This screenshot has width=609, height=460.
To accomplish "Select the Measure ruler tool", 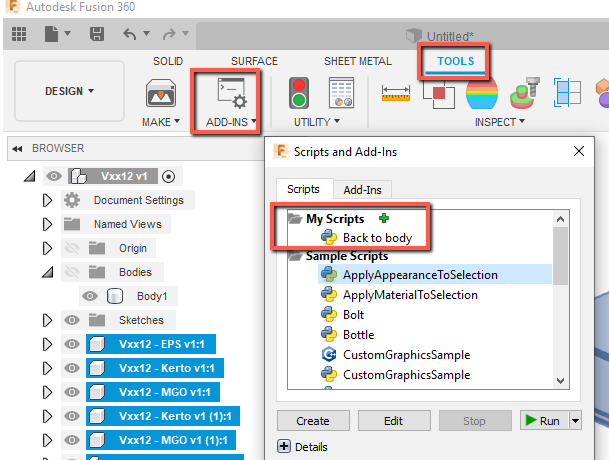I will tap(396, 93).
